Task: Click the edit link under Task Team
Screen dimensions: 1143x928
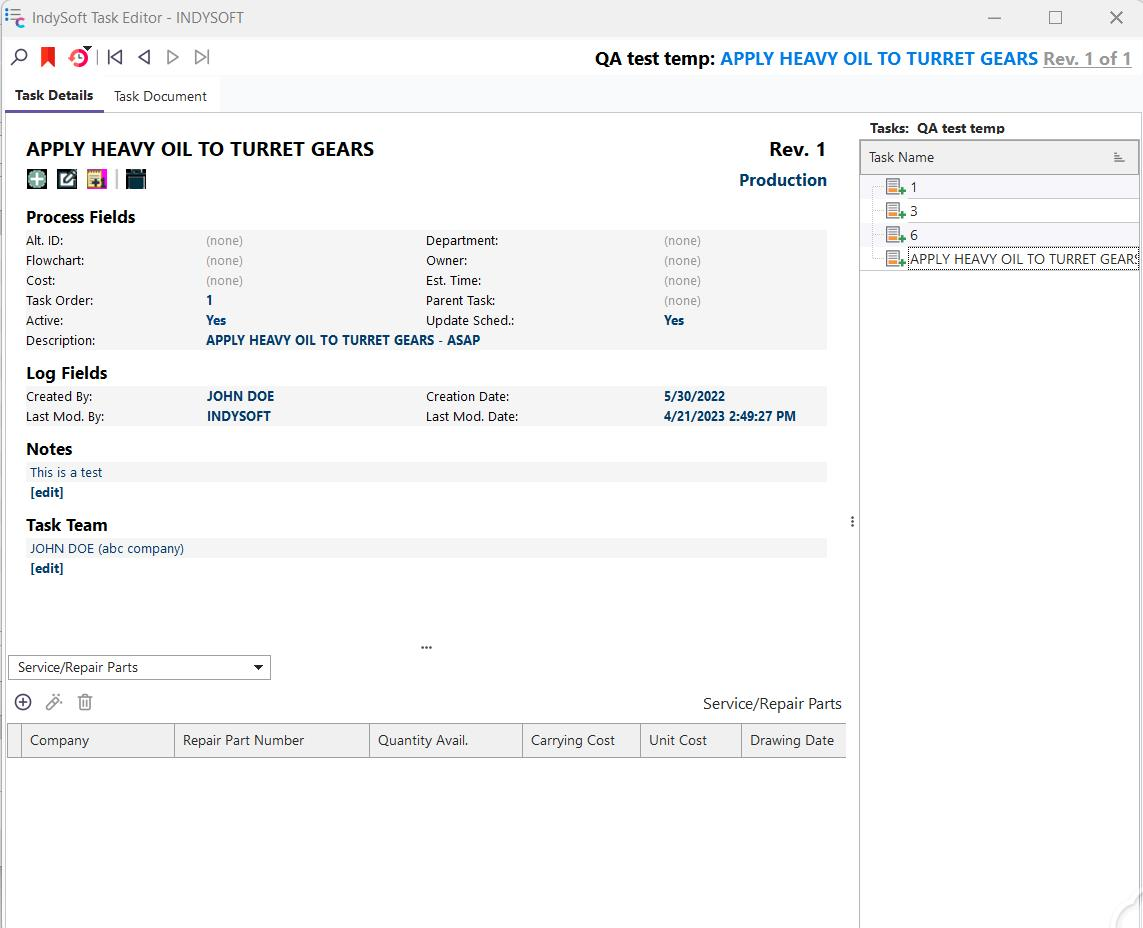Action: tap(47, 569)
